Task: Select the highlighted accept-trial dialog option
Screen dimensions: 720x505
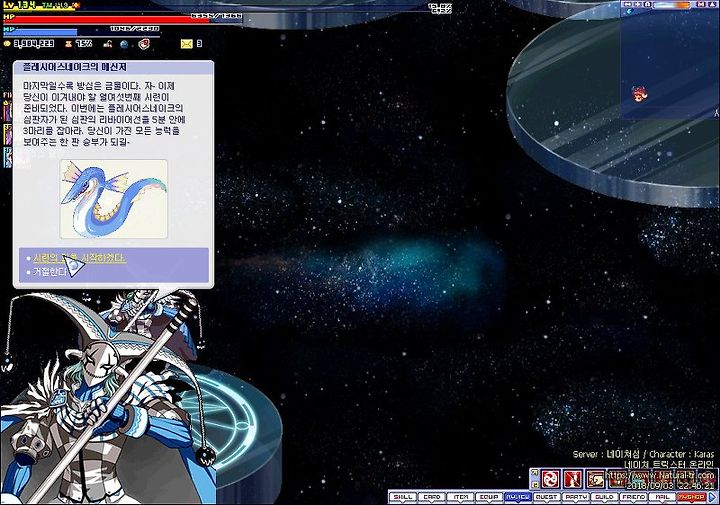Action: coord(79,258)
